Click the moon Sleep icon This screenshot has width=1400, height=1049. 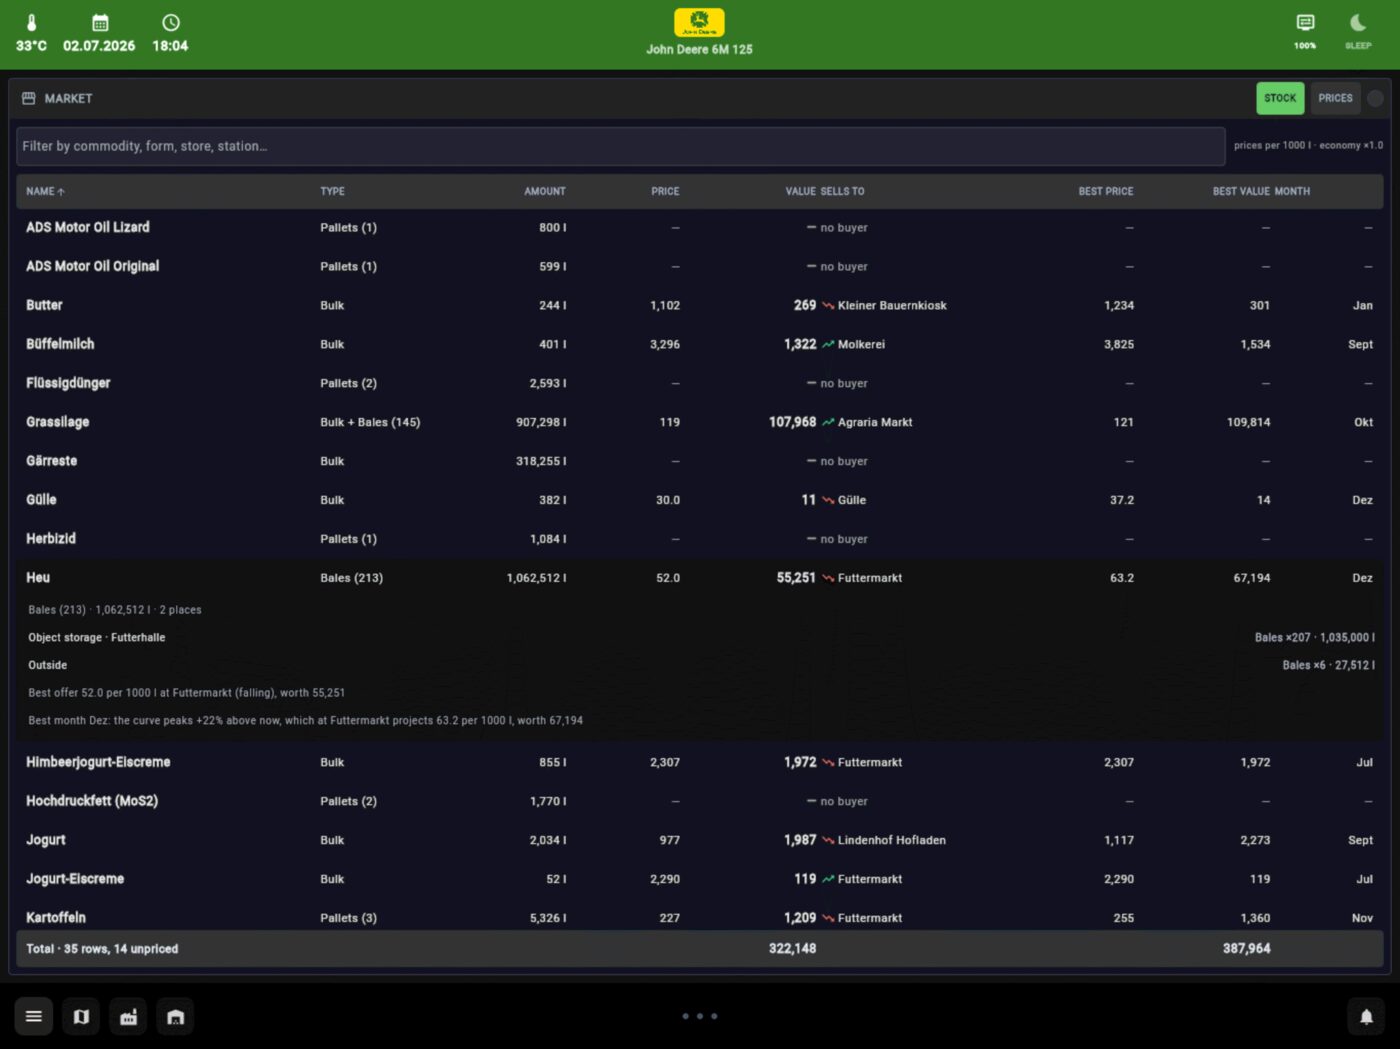click(x=1358, y=23)
